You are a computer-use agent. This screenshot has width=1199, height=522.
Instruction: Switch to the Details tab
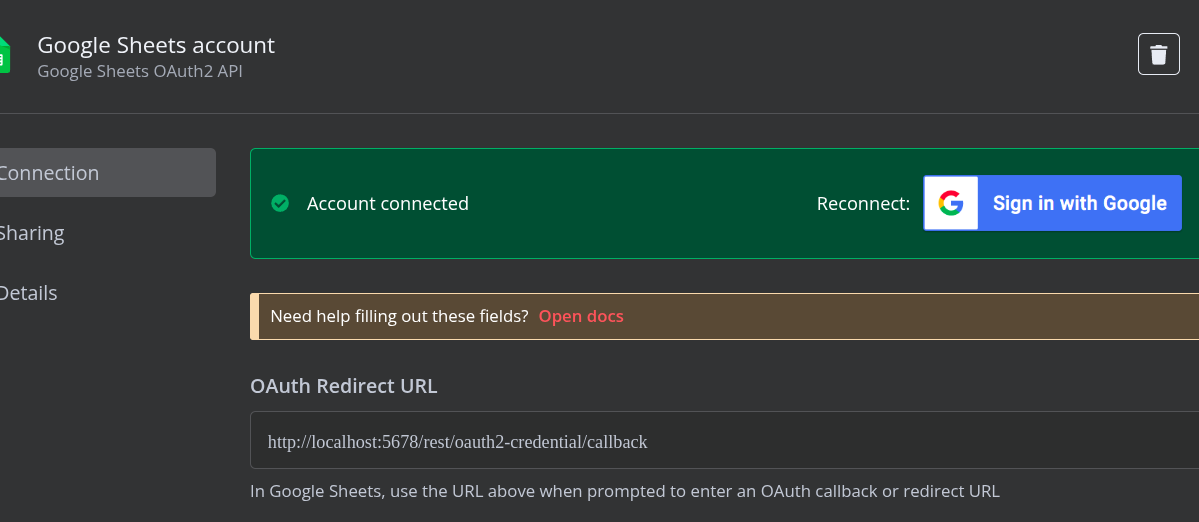(28, 293)
